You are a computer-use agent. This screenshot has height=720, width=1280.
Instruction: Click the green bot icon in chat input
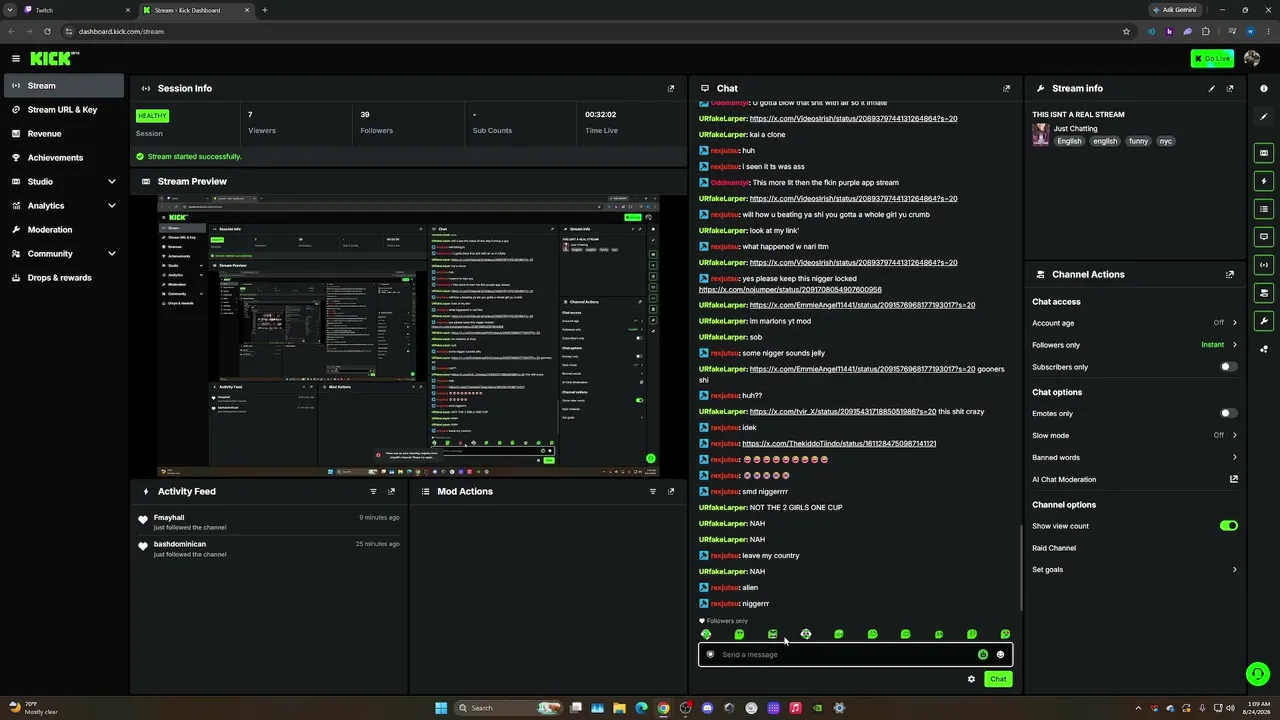pos(983,655)
